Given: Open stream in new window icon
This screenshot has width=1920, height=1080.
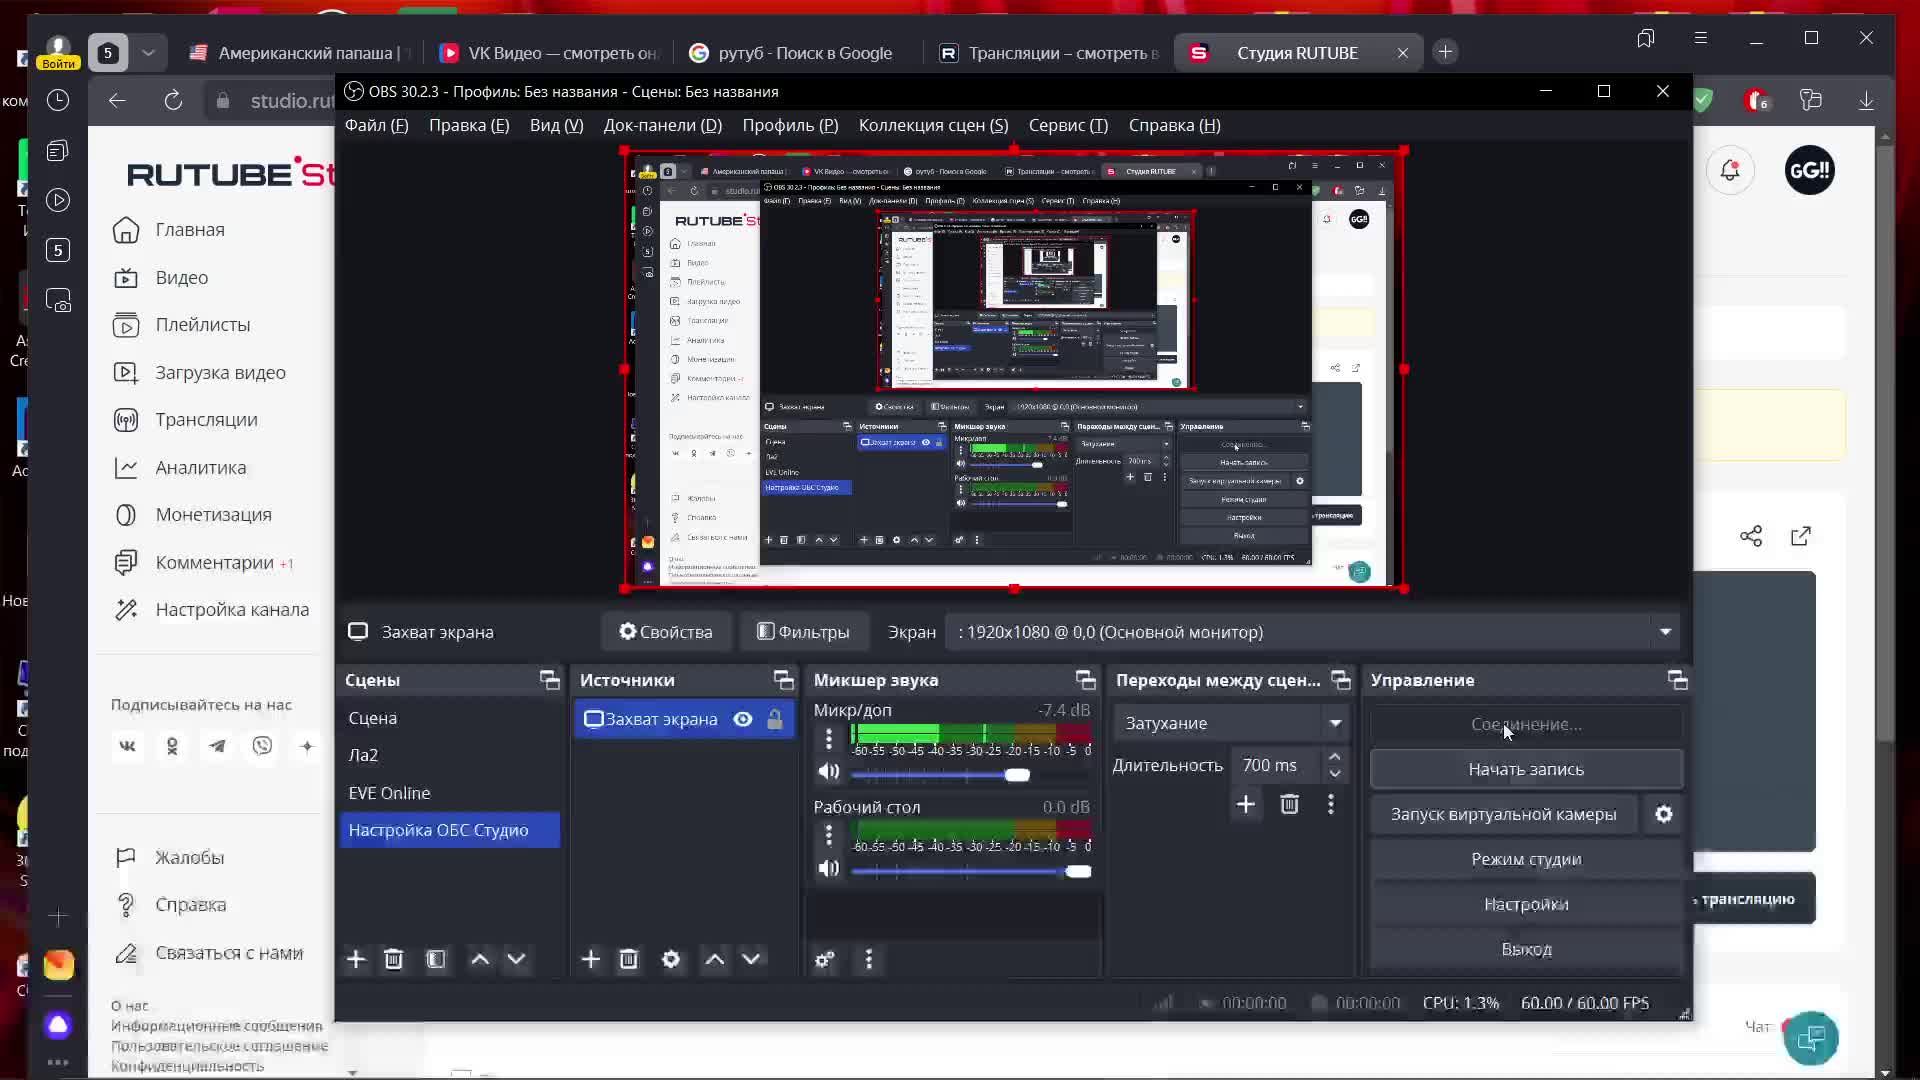Looking at the screenshot, I should (x=1801, y=537).
